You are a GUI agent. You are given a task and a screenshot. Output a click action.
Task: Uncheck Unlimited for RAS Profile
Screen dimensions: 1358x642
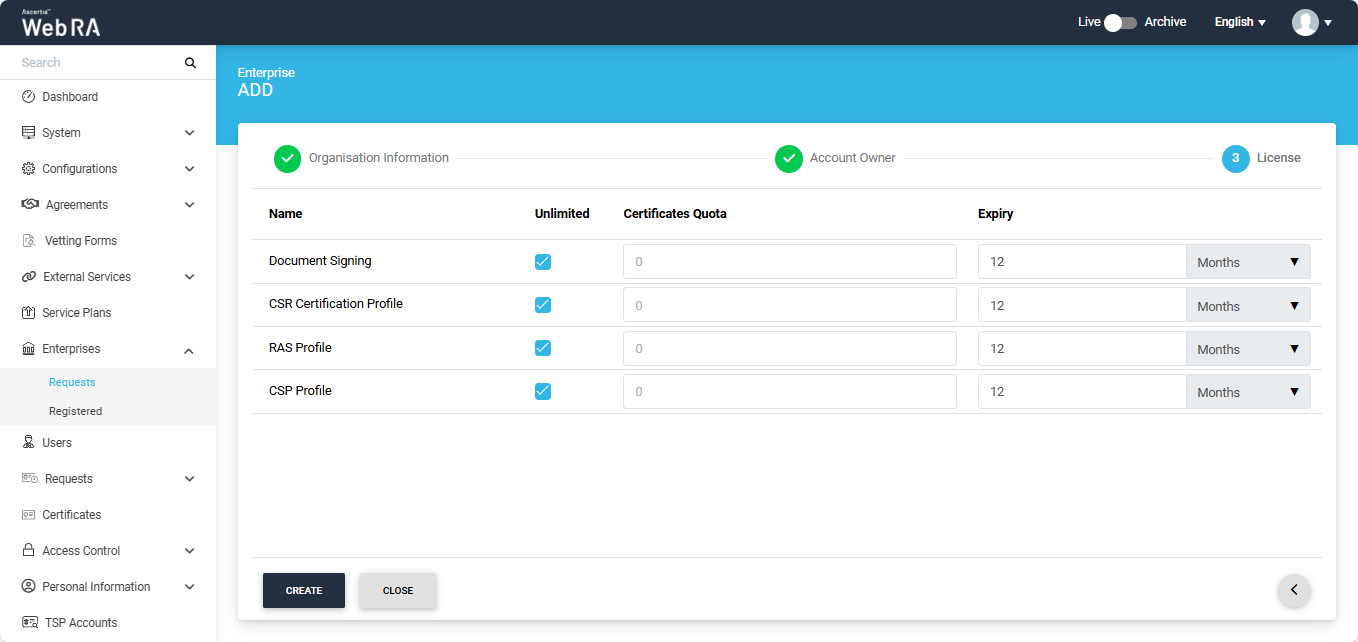point(543,348)
